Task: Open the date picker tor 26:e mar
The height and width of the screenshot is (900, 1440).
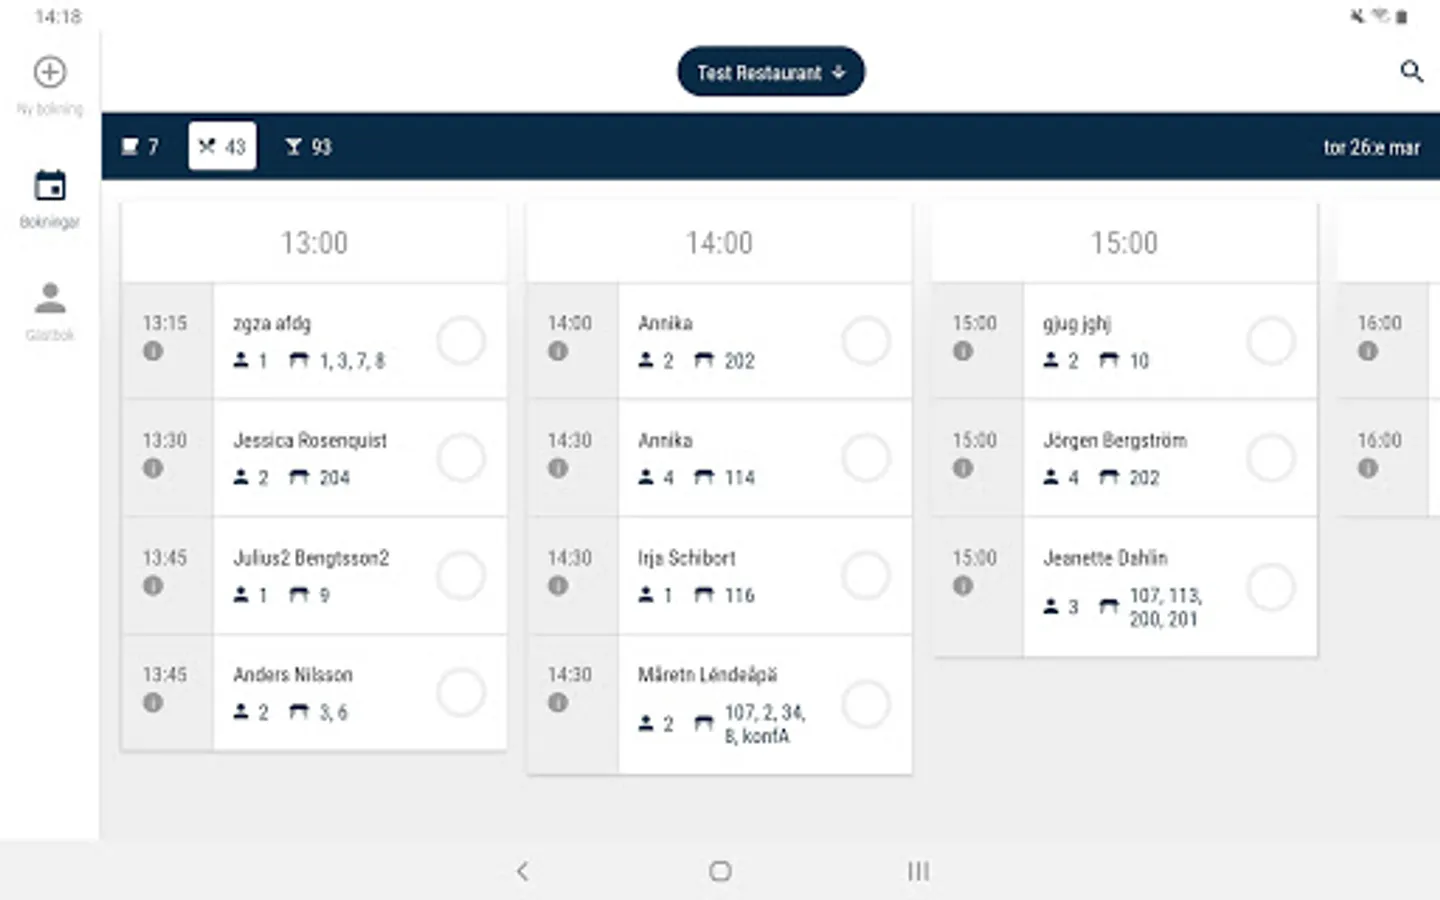Action: tap(1371, 147)
